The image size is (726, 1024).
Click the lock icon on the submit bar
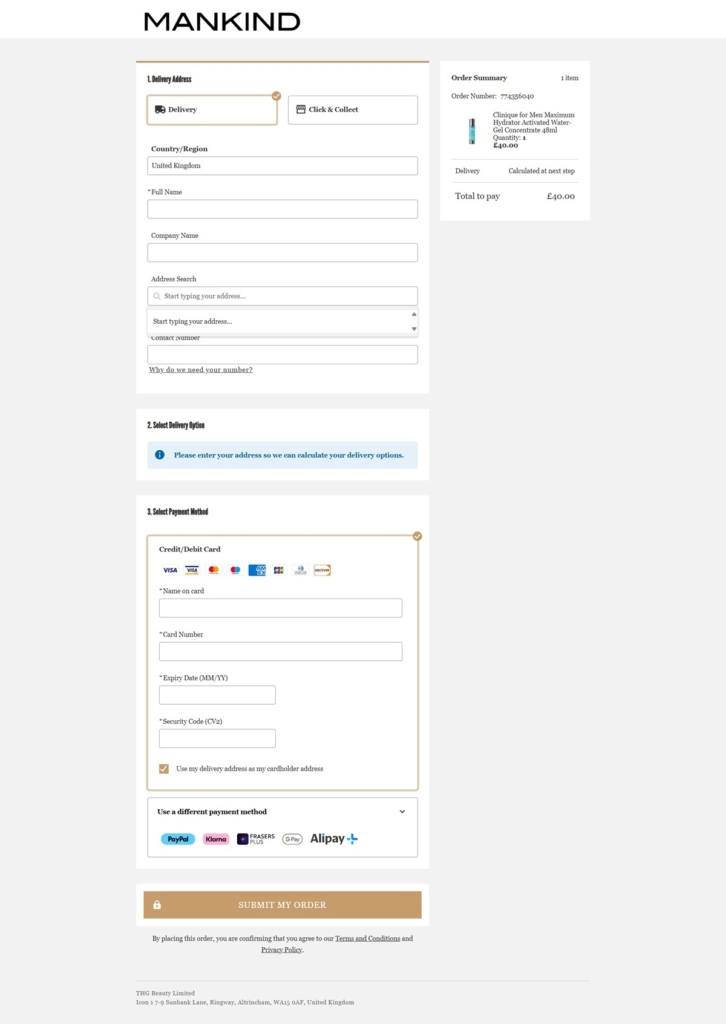tap(157, 905)
